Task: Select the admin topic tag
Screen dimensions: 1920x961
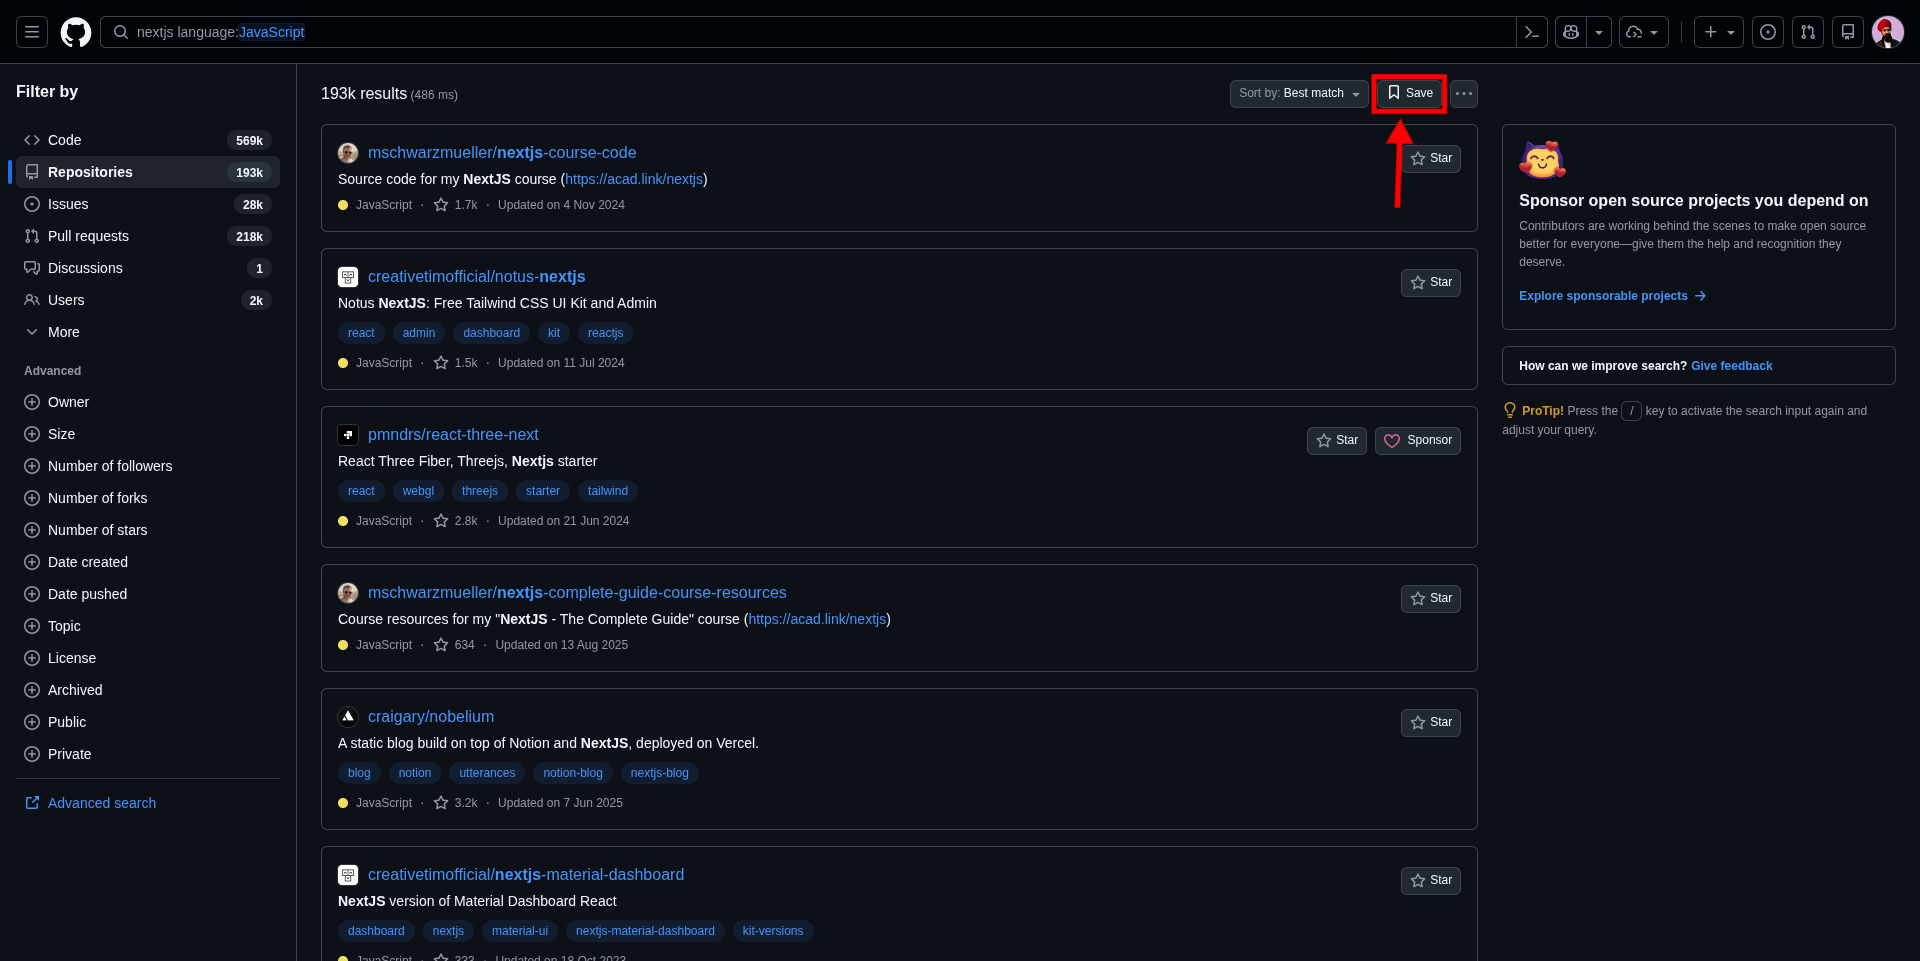Action: pos(419,333)
